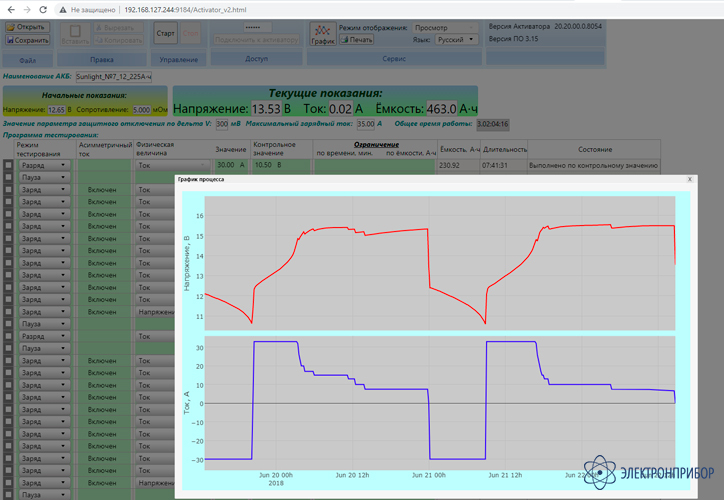Click the password field in Доступ section

pyautogui.click(x=257, y=27)
